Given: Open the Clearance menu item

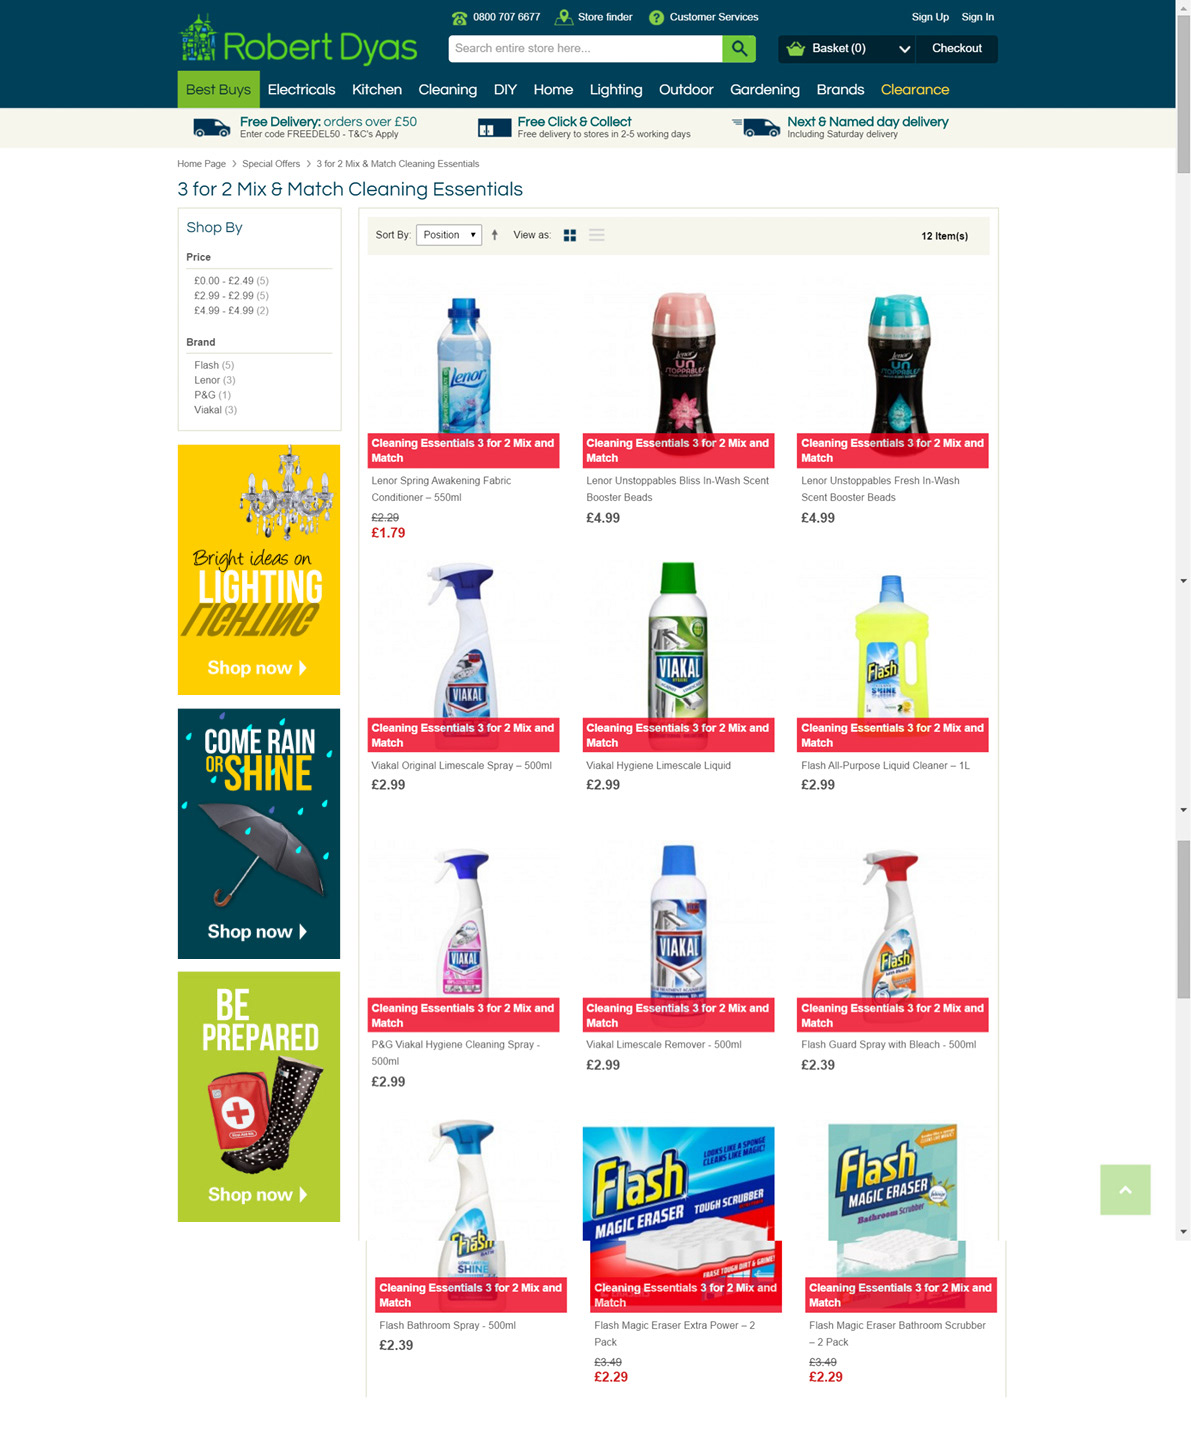Looking at the screenshot, I should [x=915, y=89].
